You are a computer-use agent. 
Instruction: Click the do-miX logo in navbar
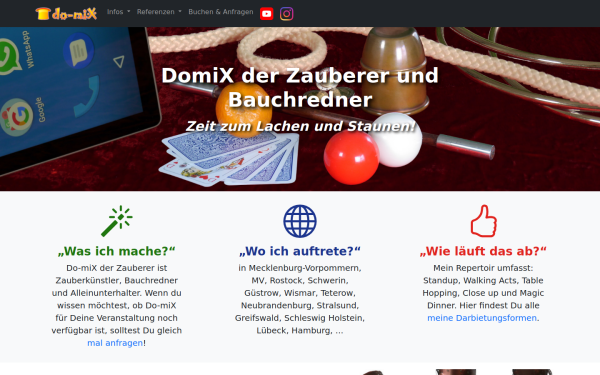coord(66,13)
